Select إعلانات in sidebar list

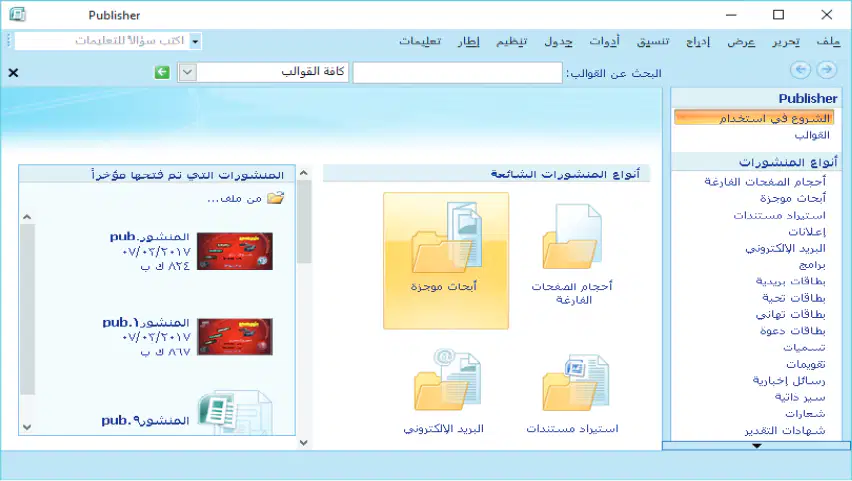807,232
